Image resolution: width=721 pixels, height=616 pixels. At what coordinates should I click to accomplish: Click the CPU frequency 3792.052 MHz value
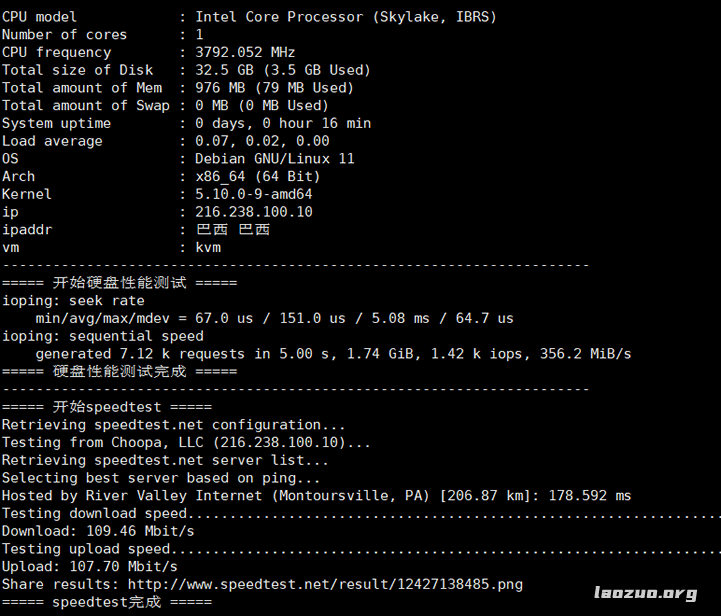pyautogui.click(x=245, y=52)
